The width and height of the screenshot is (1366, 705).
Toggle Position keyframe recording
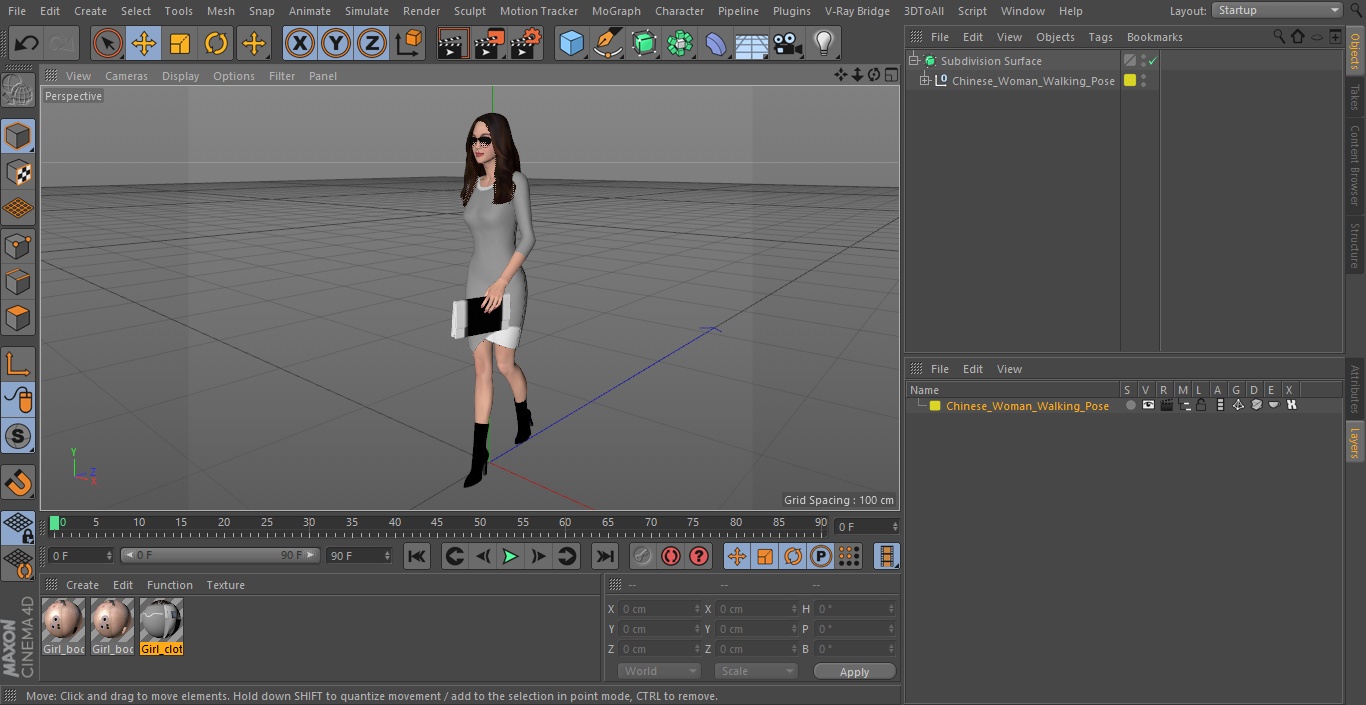[737, 556]
